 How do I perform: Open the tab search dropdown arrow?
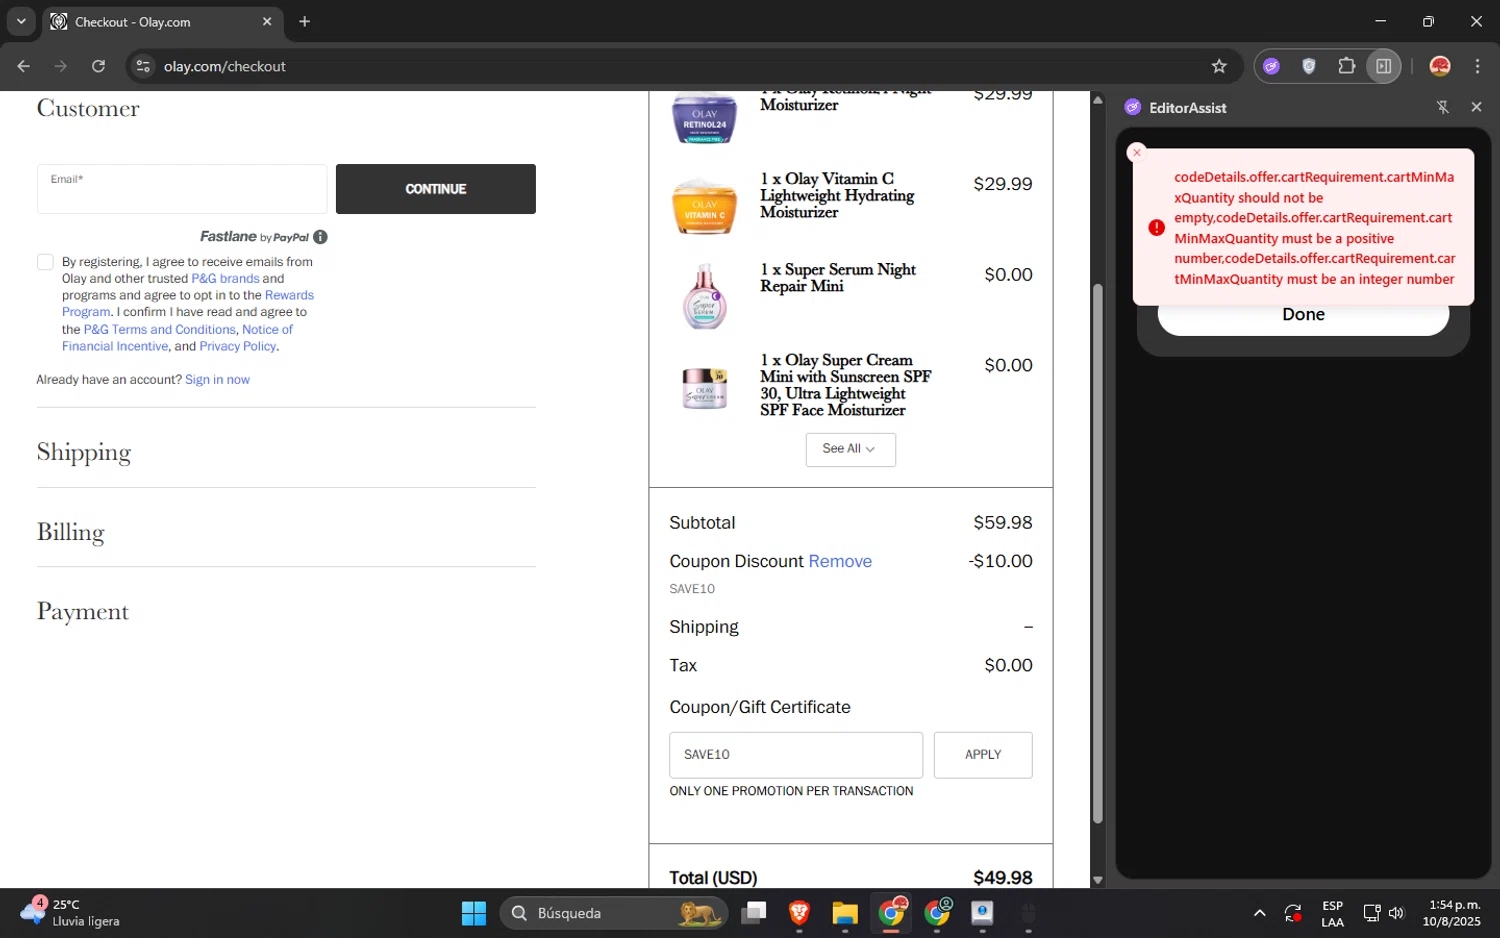tap(21, 21)
